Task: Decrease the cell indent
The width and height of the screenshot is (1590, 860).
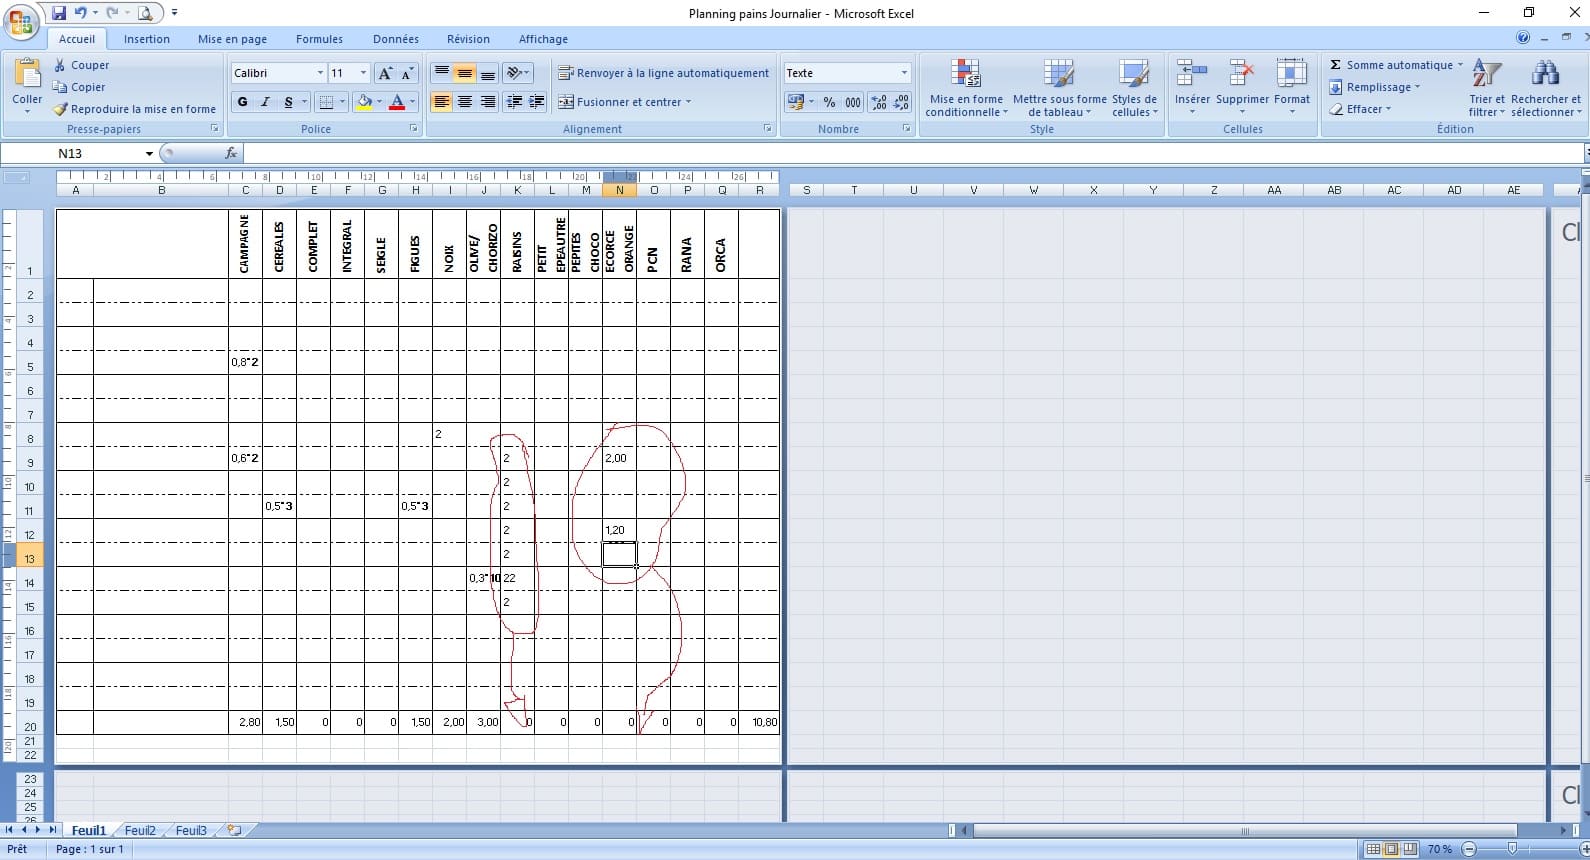Action: pos(514,102)
